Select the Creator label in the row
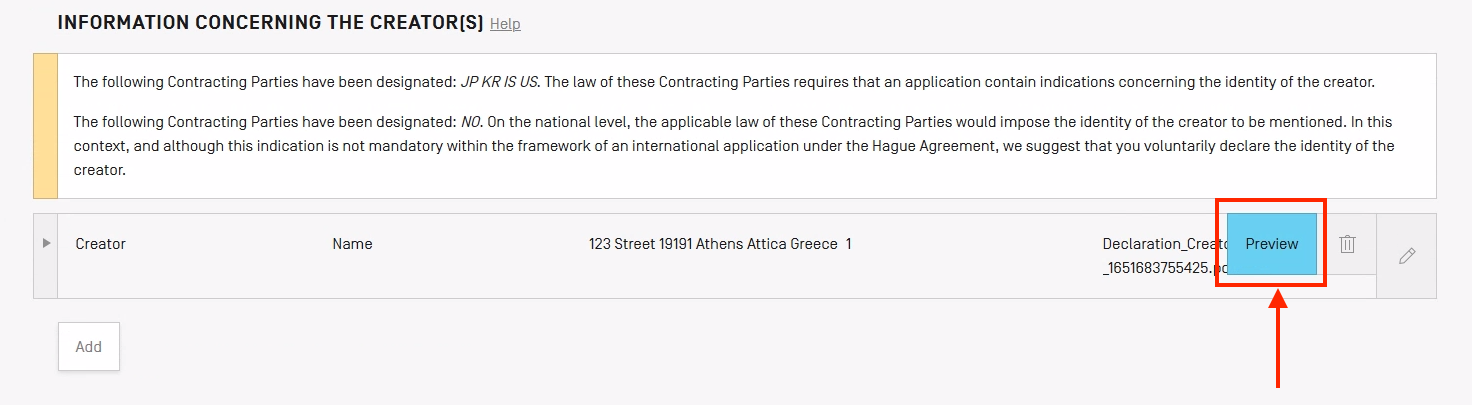 [x=101, y=244]
